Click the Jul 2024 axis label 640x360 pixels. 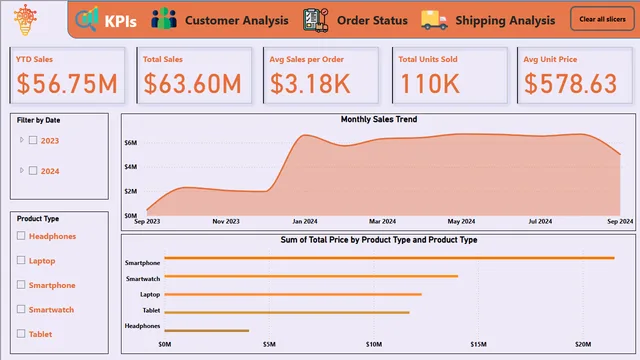[540, 221]
